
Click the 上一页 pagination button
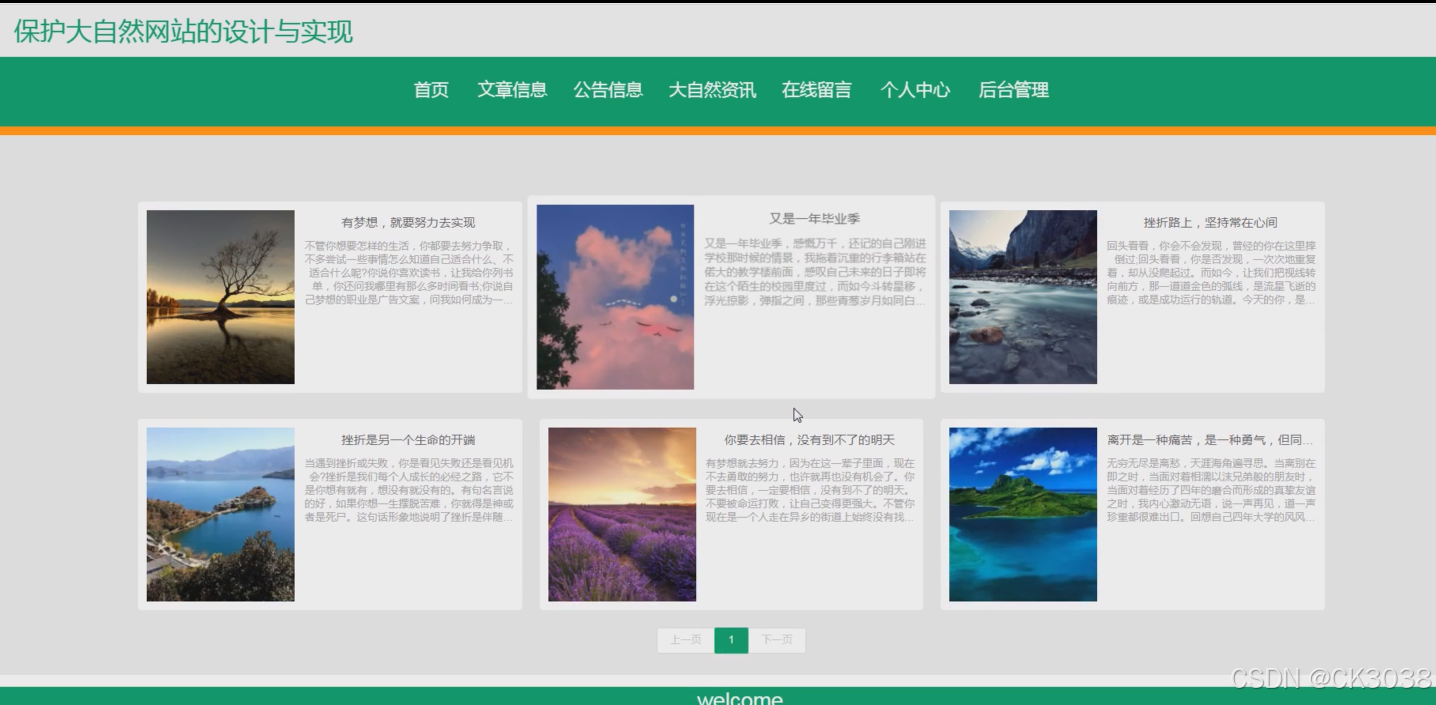684,640
